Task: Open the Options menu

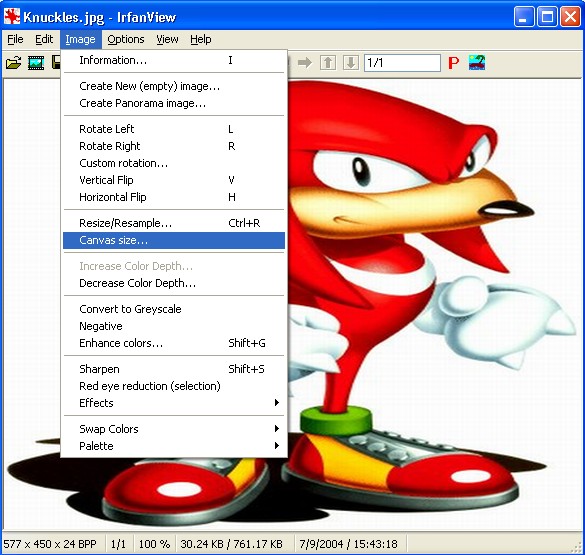Action: (x=126, y=39)
